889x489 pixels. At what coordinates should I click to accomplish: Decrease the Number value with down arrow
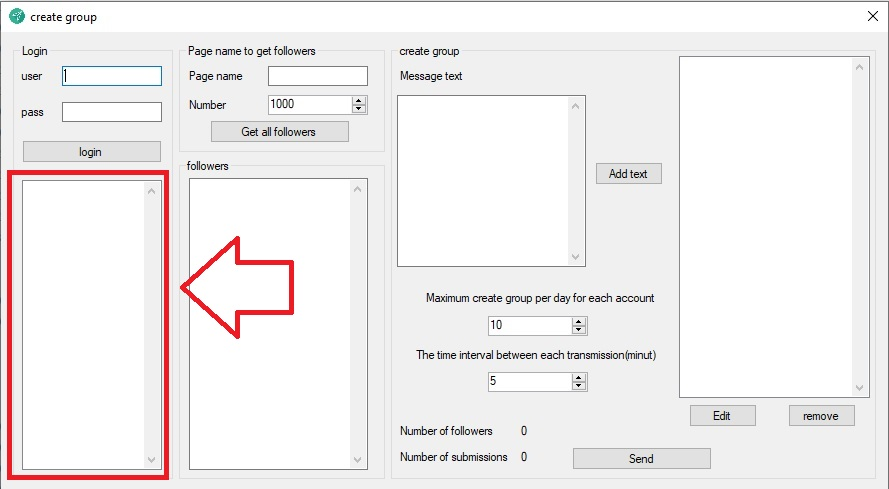pos(360,109)
